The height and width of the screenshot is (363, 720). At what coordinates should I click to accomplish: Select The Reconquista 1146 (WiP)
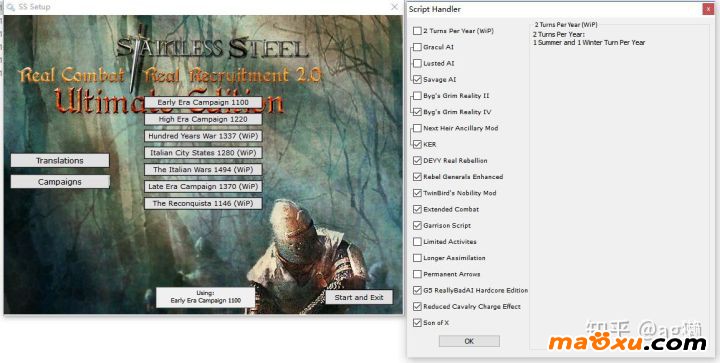coord(203,203)
